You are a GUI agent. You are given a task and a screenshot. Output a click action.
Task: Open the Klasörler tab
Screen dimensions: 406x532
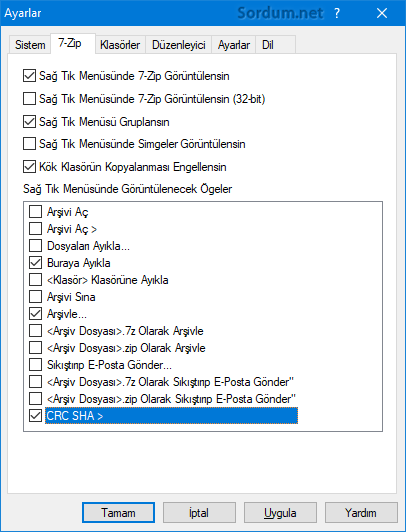[x=120, y=45]
